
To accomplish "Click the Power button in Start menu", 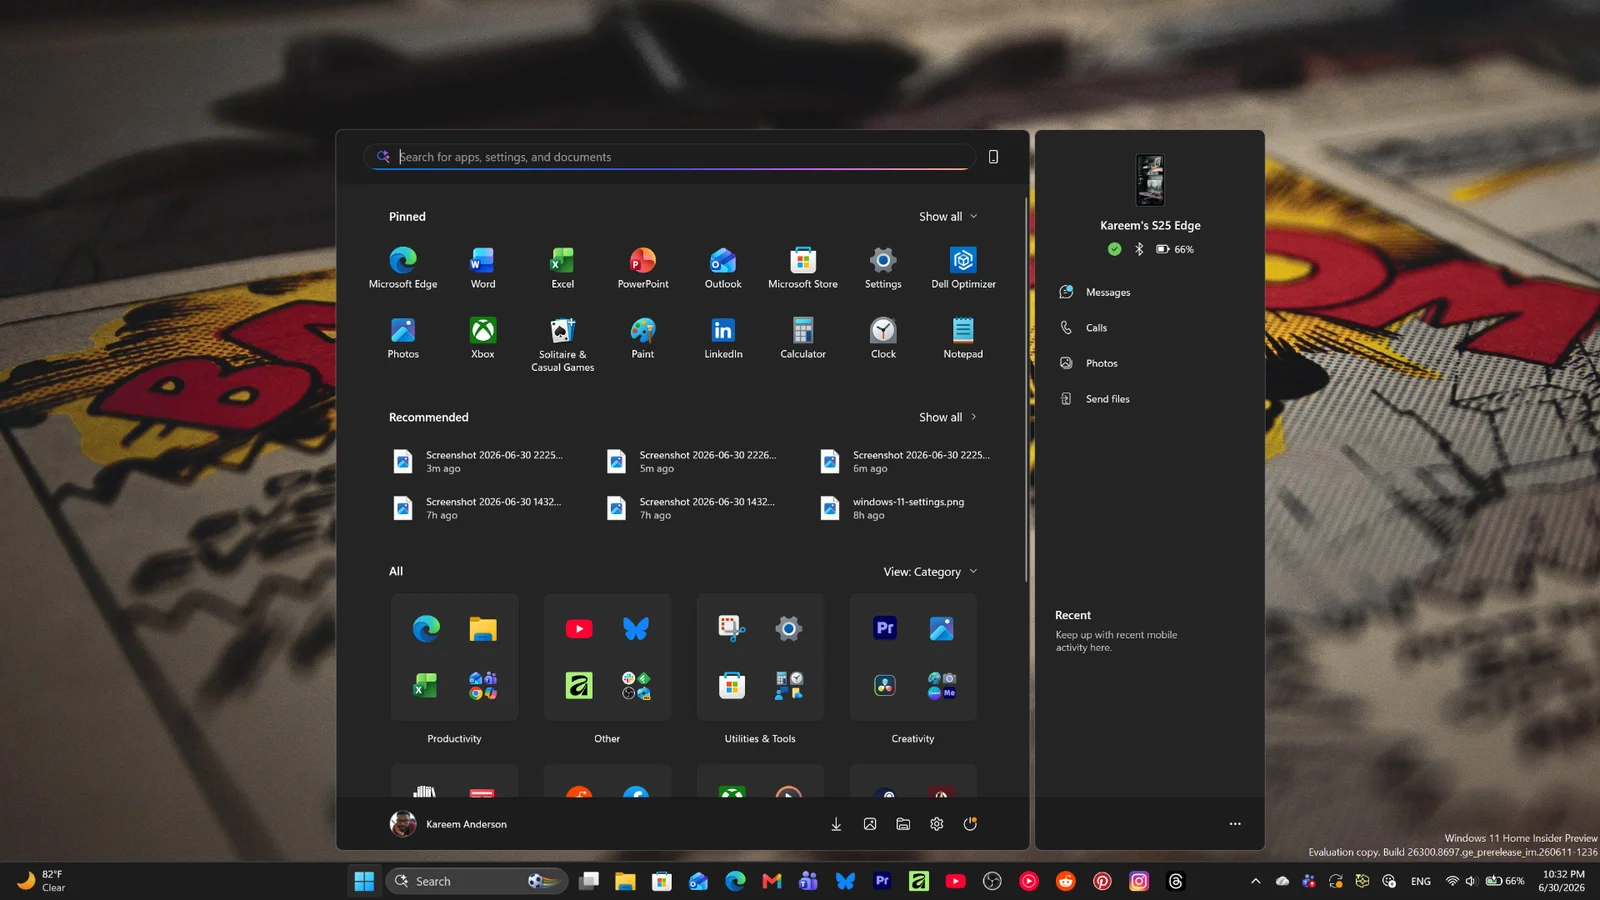I will [x=970, y=824].
